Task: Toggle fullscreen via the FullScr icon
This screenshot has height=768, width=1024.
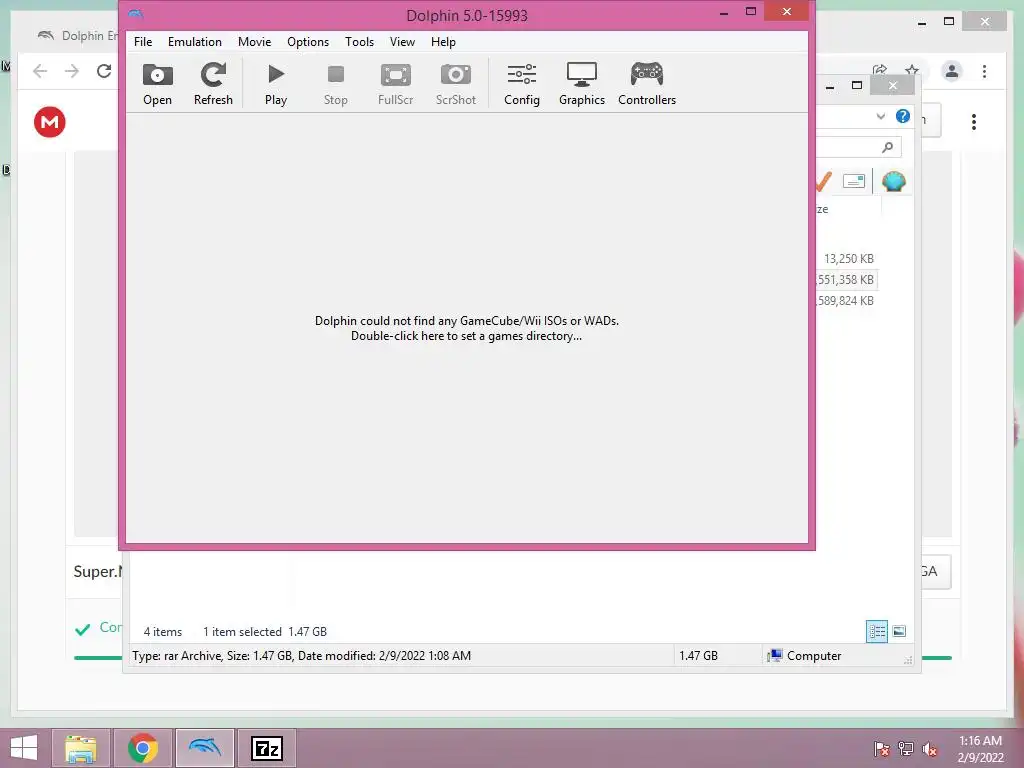Action: point(395,84)
